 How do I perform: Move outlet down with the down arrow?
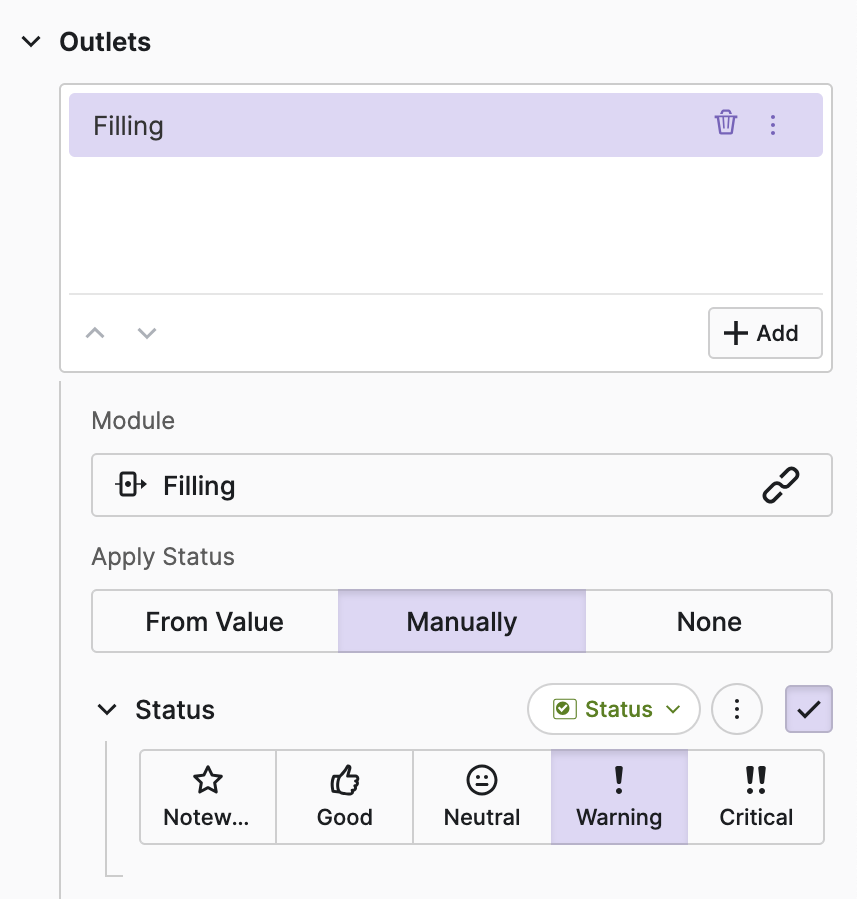coord(147,333)
